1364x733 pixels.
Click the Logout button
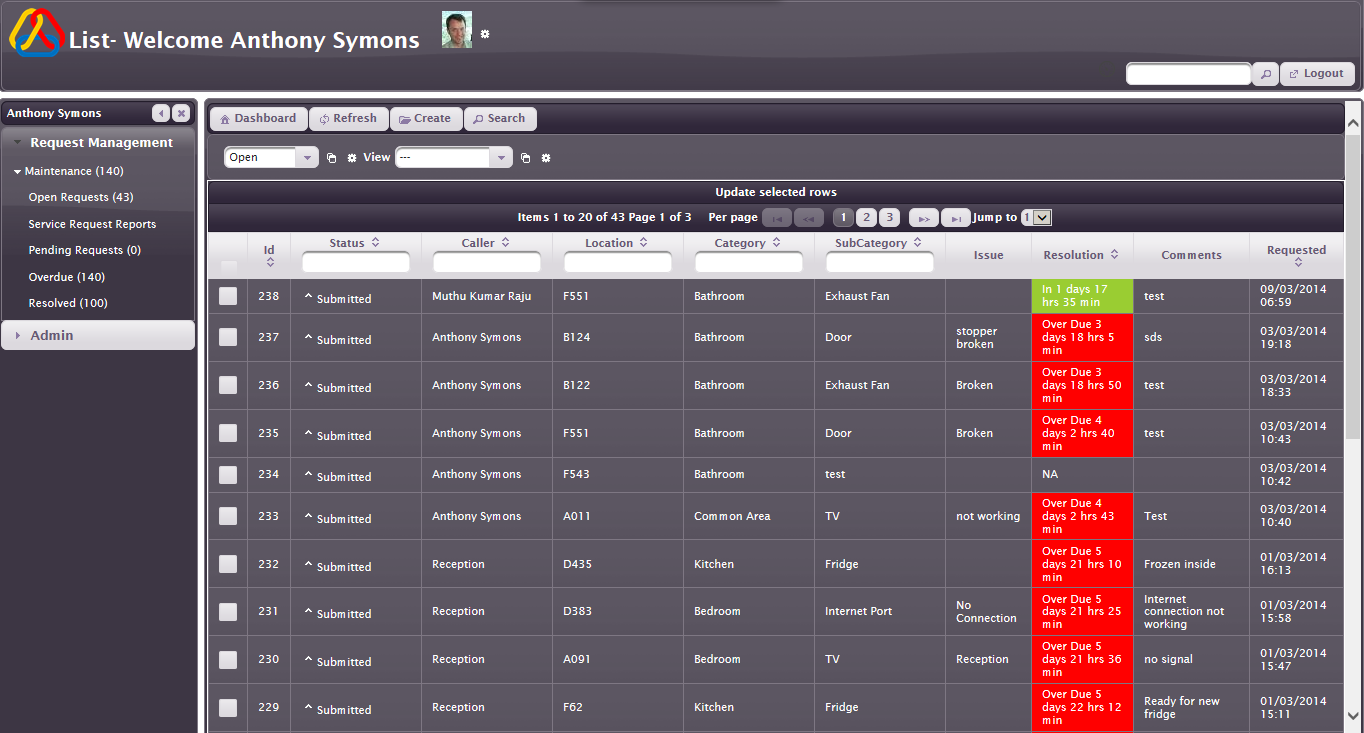(x=1317, y=74)
